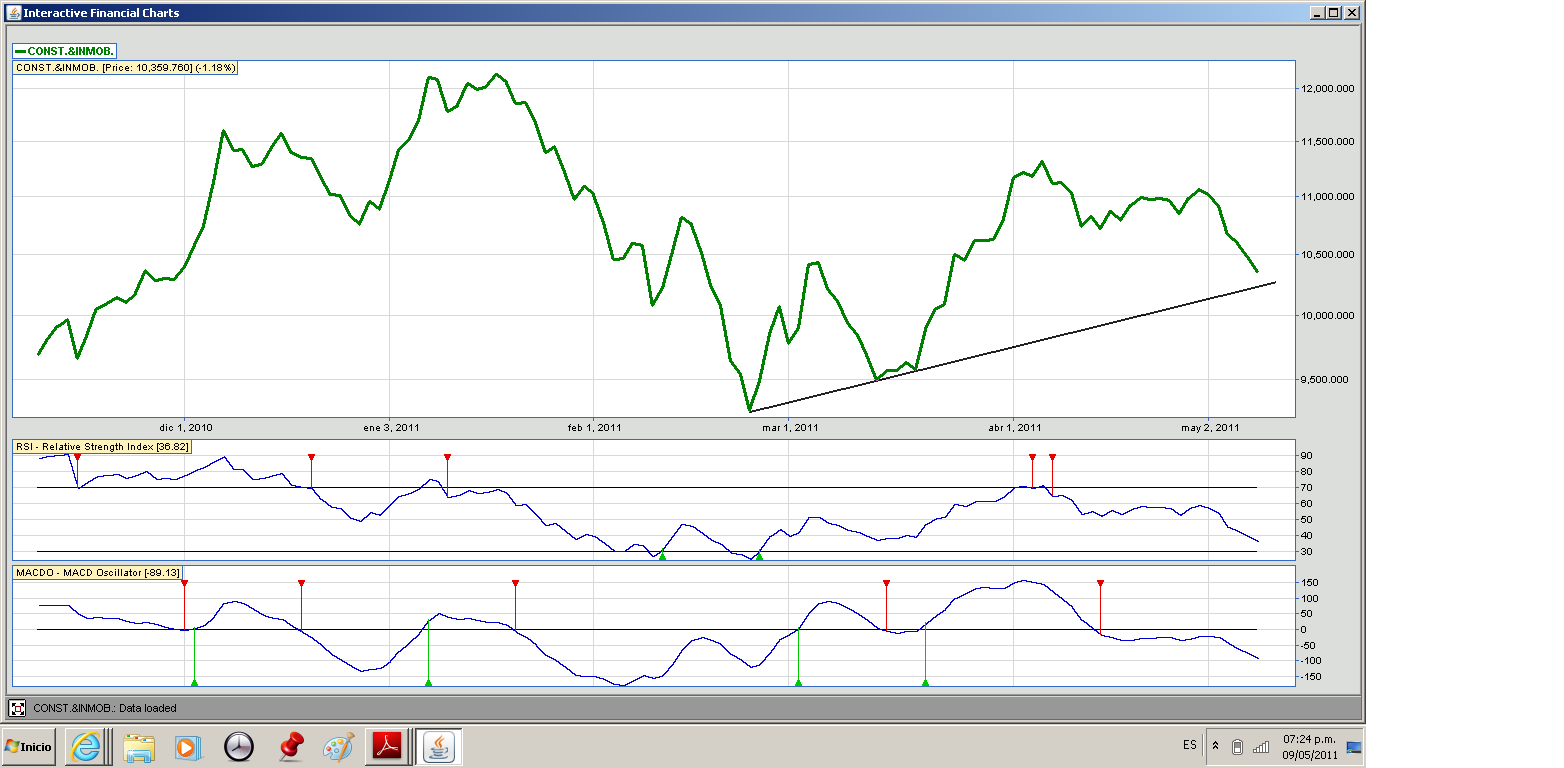The image size is (1564, 768).
Task: Open Windows Media Player from the taskbar
Action: pyautogui.click(x=186, y=746)
